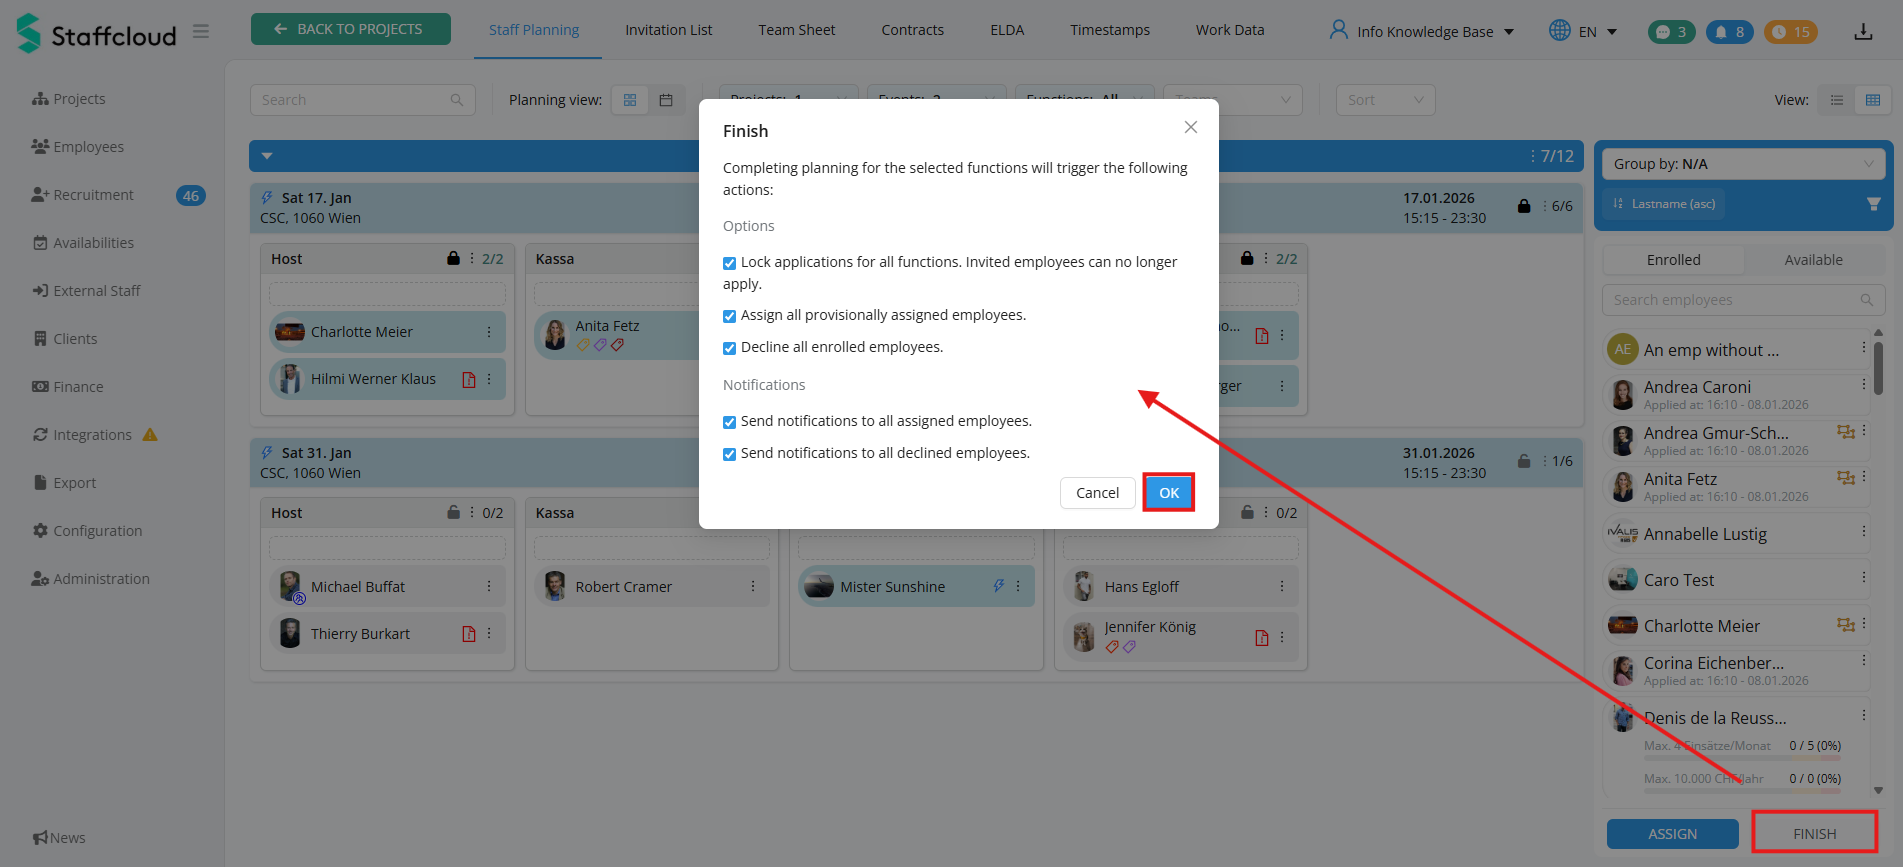
Task: Click document icon next to Hilmi Werner Klaus
Action: (x=469, y=380)
